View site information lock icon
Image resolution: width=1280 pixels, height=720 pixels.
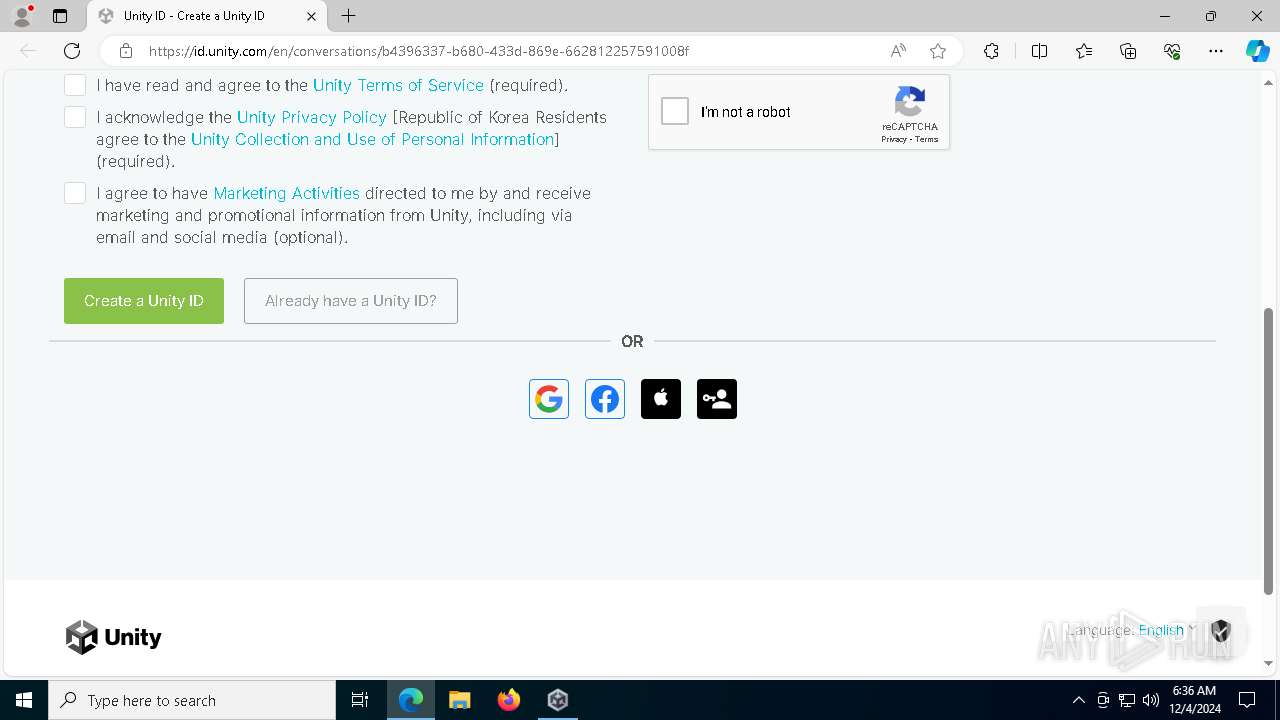click(126, 51)
